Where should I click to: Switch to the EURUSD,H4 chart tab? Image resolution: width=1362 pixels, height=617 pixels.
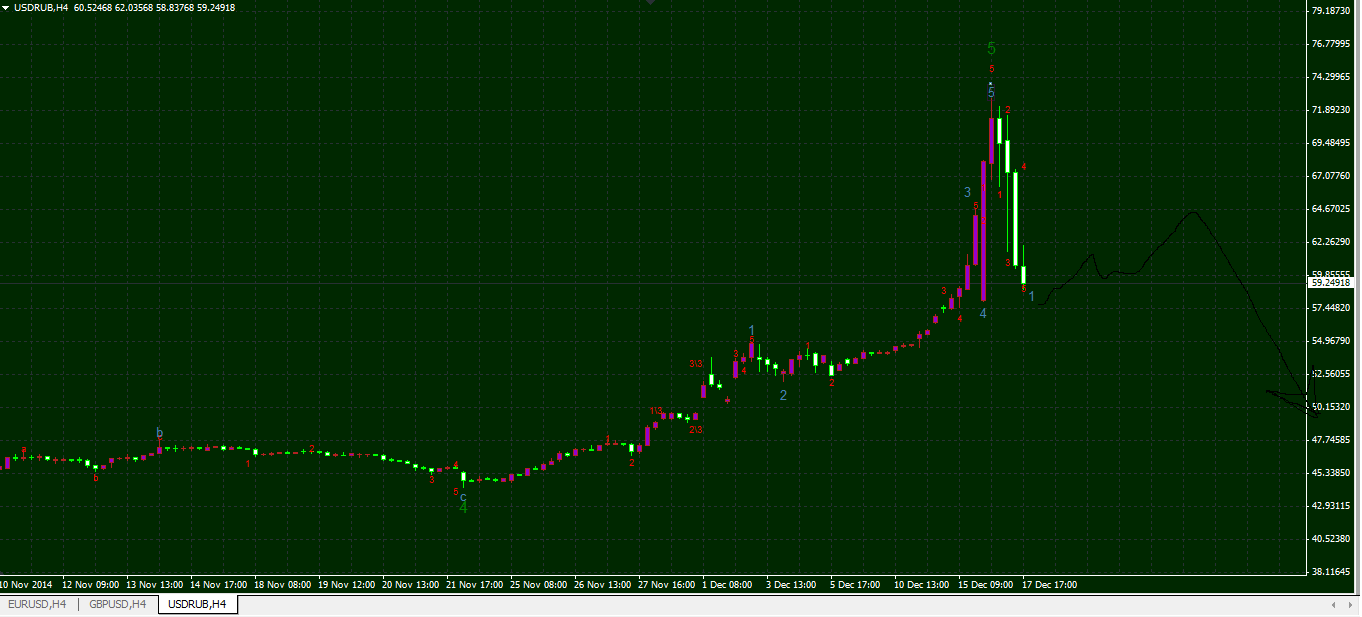[x=38, y=604]
